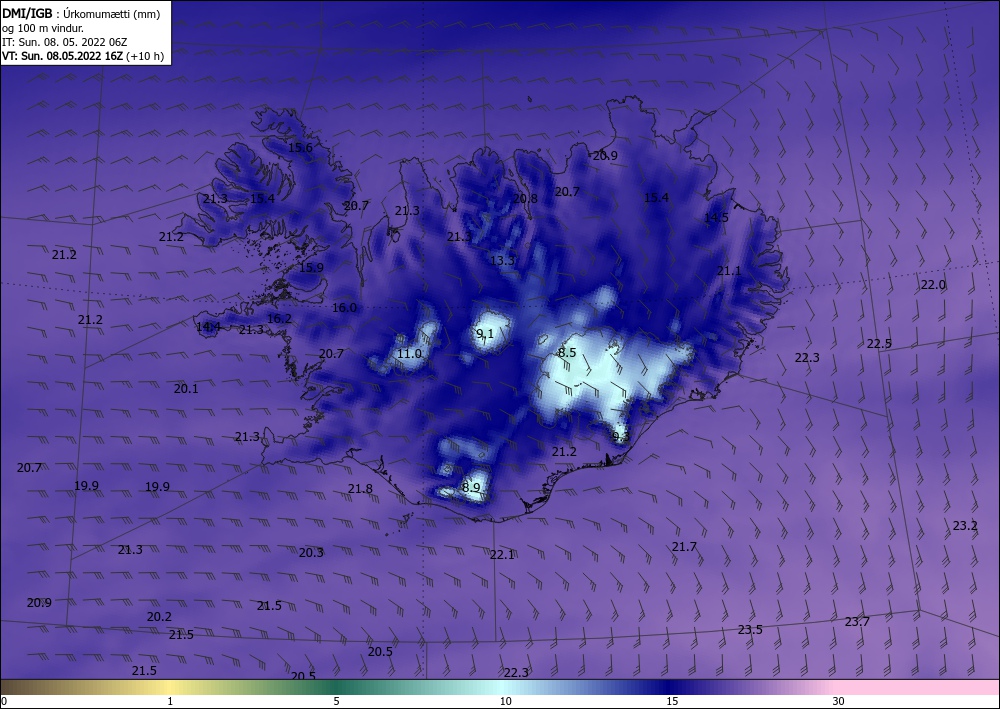Click the 21.7 value label

click(x=684, y=547)
